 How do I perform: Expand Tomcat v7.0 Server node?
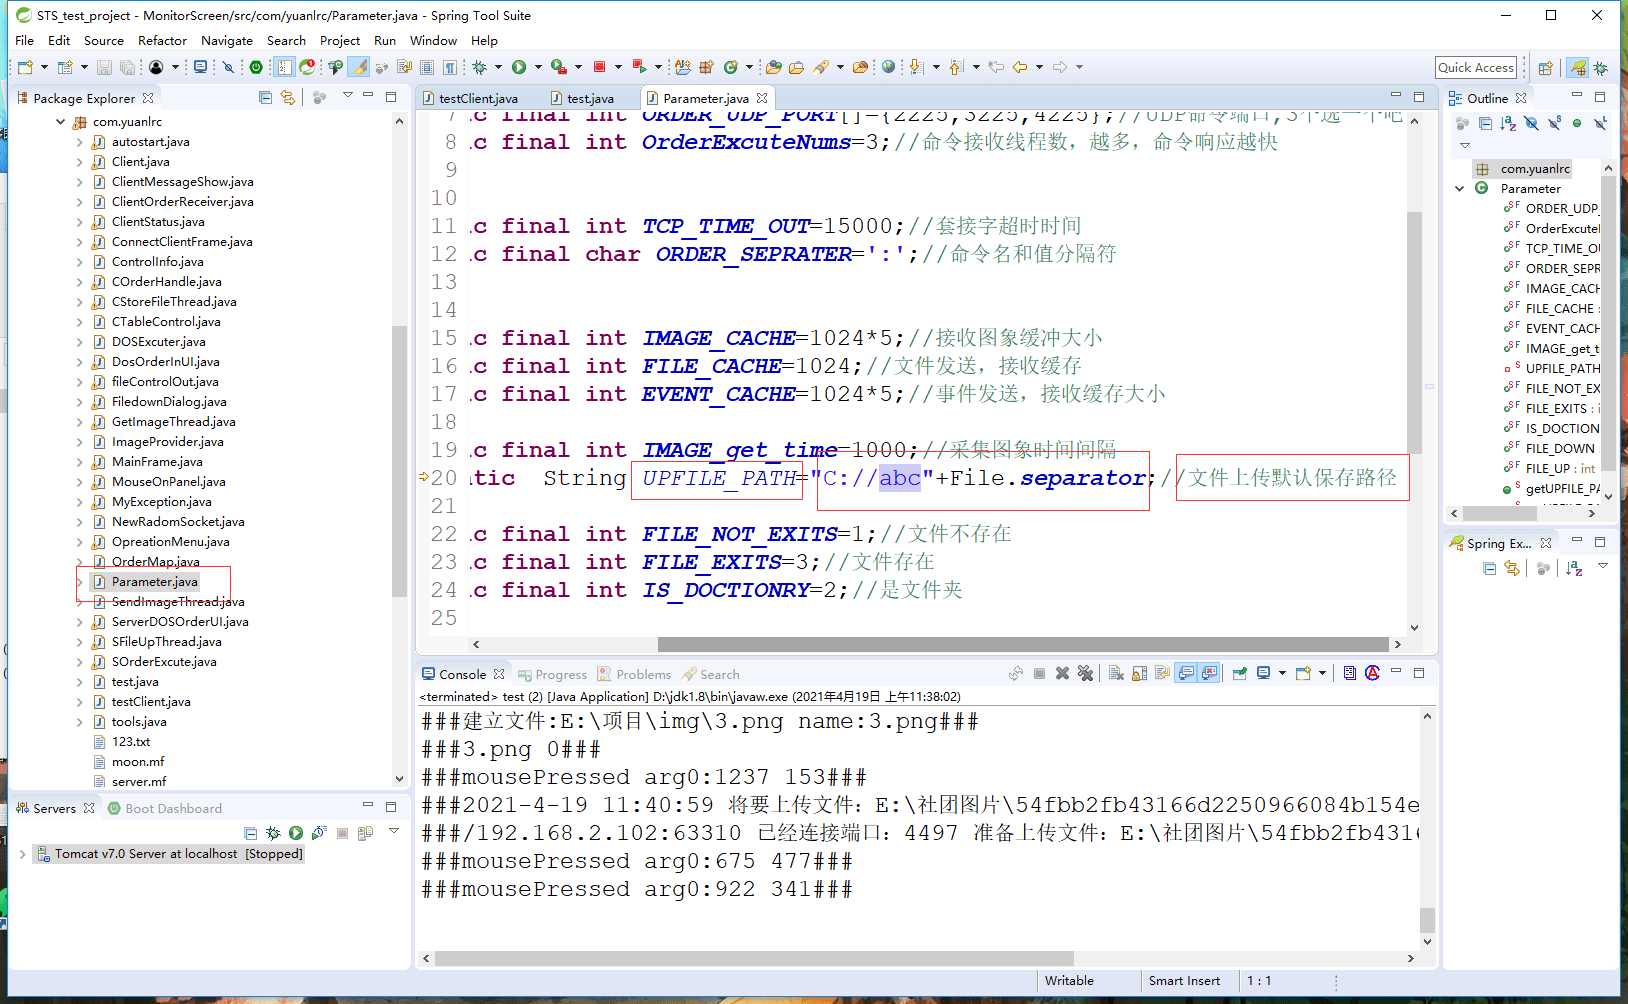click(x=22, y=854)
